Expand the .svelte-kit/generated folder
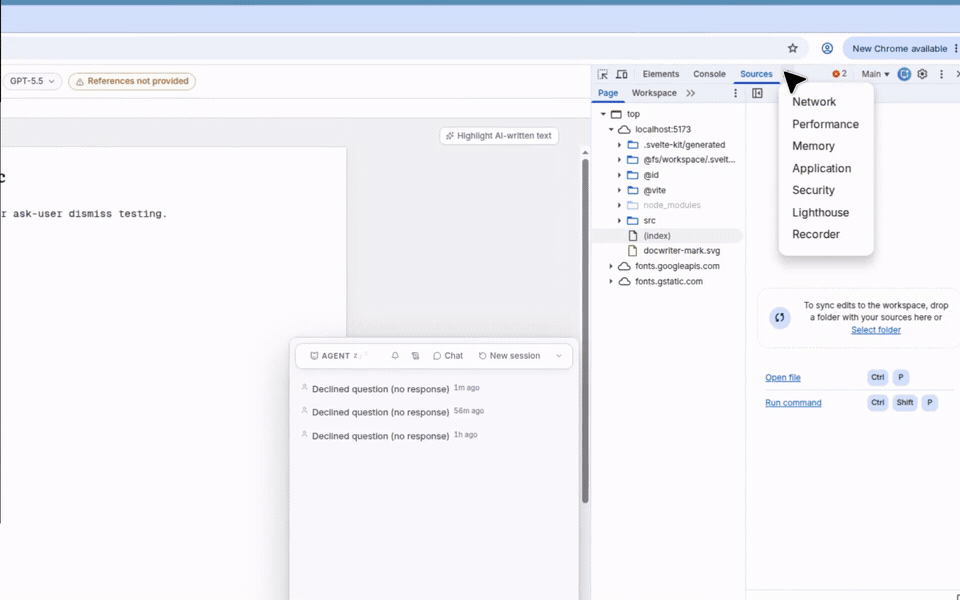 [x=619, y=145]
